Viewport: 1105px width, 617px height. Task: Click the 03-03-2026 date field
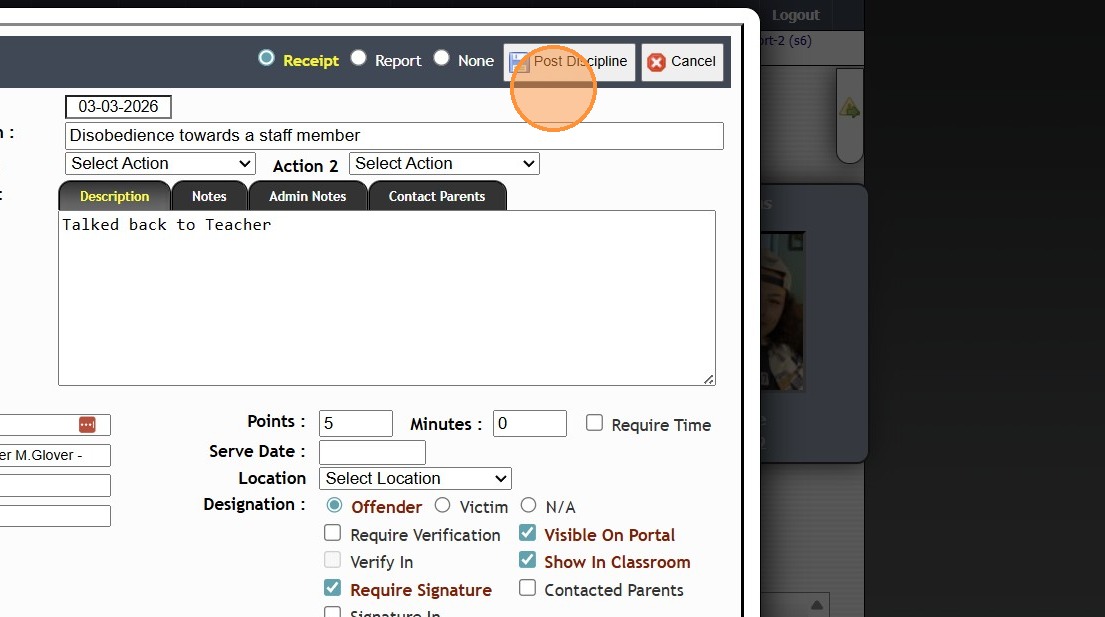[x=118, y=107]
